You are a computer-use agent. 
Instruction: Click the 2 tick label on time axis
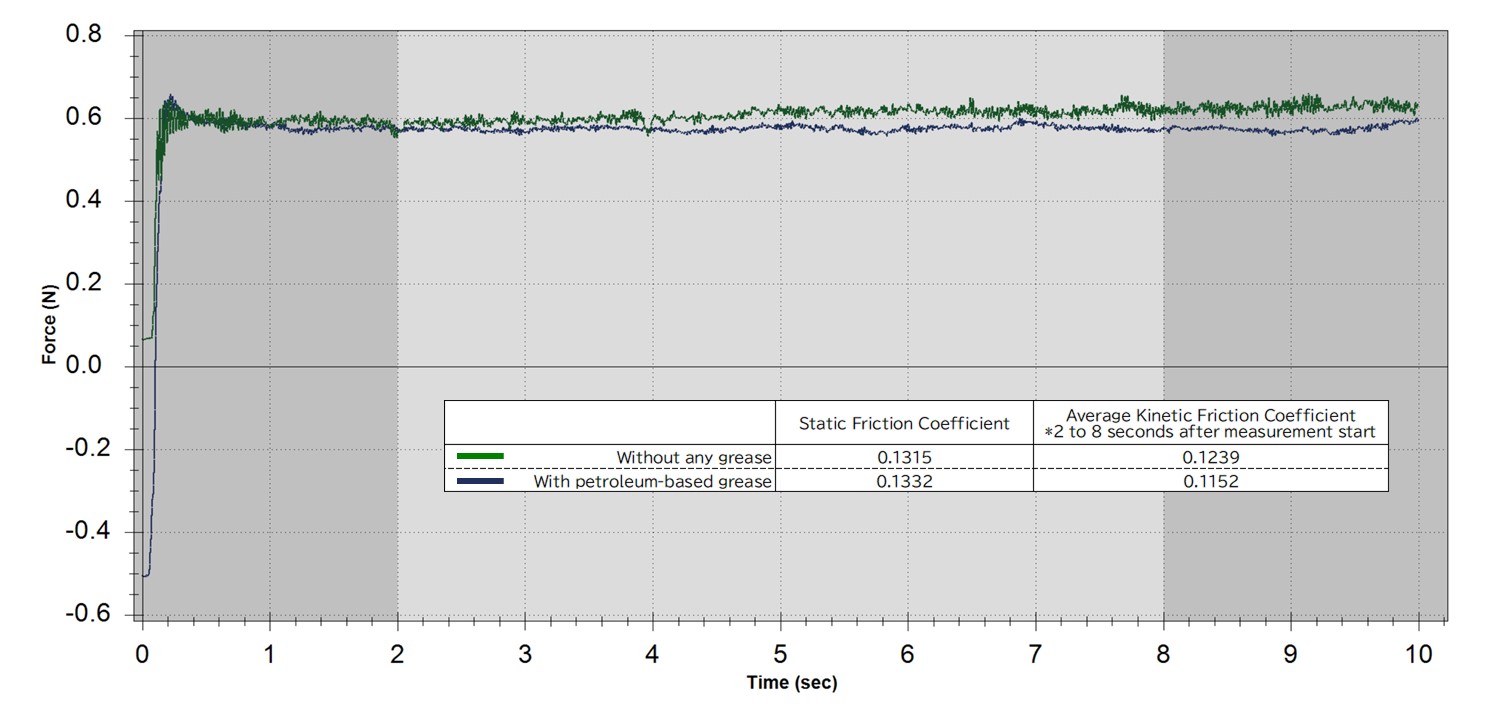(397, 654)
